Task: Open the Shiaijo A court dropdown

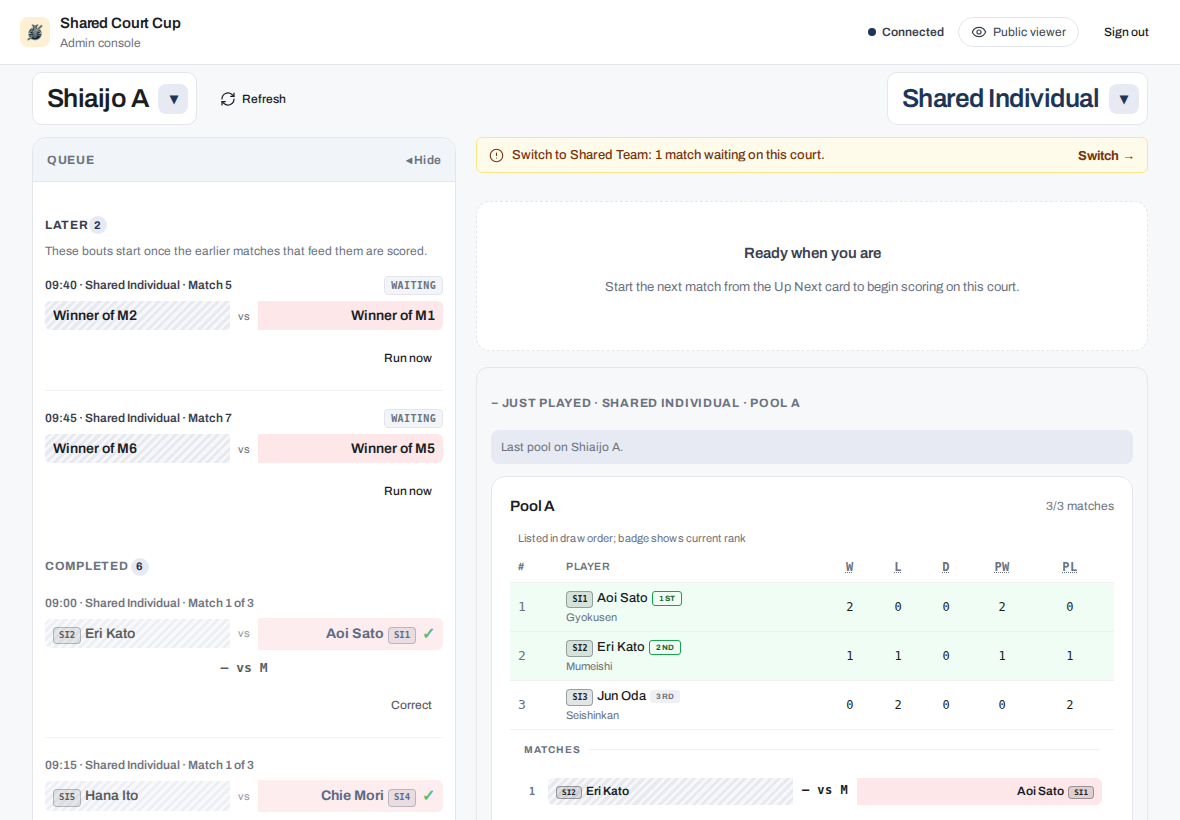Action: 173,99
